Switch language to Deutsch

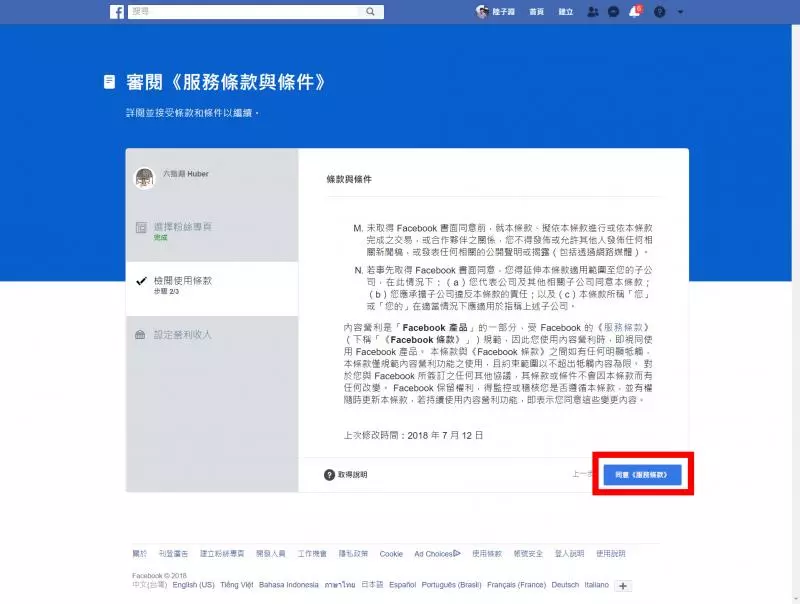pos(565,585)
